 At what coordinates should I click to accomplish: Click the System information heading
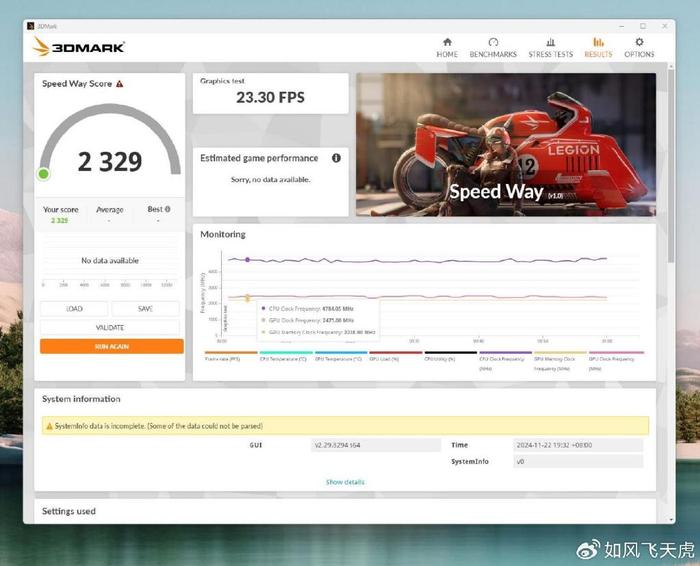81,399
